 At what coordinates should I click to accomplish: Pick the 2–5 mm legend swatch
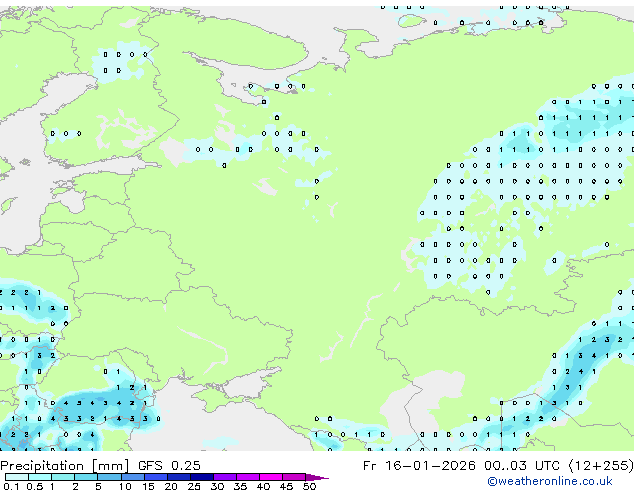point(86,477)
